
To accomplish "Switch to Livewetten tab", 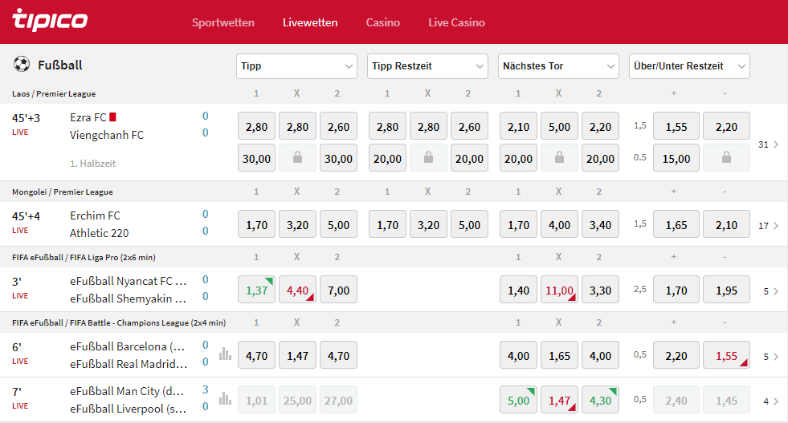I will 310,23.
